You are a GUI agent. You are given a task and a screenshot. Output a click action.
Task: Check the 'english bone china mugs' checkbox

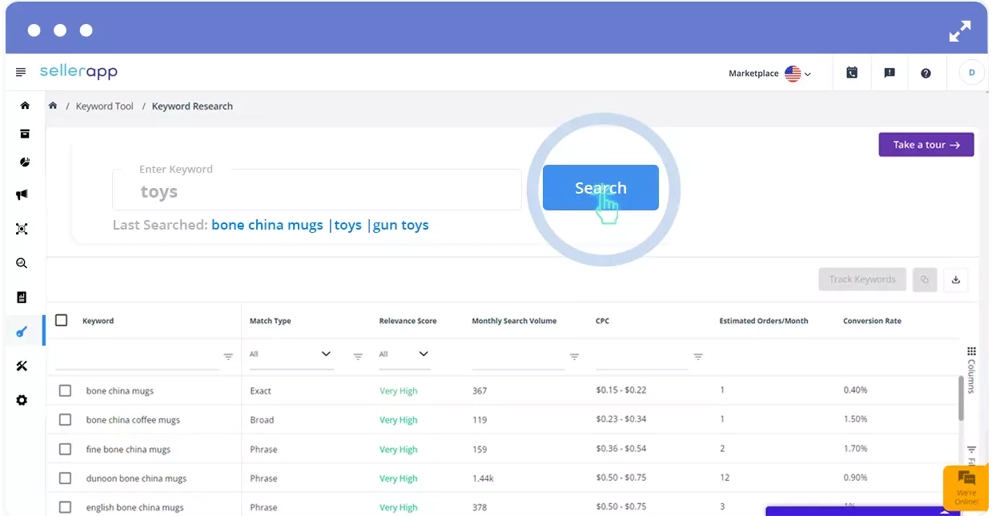coord(65,507)
